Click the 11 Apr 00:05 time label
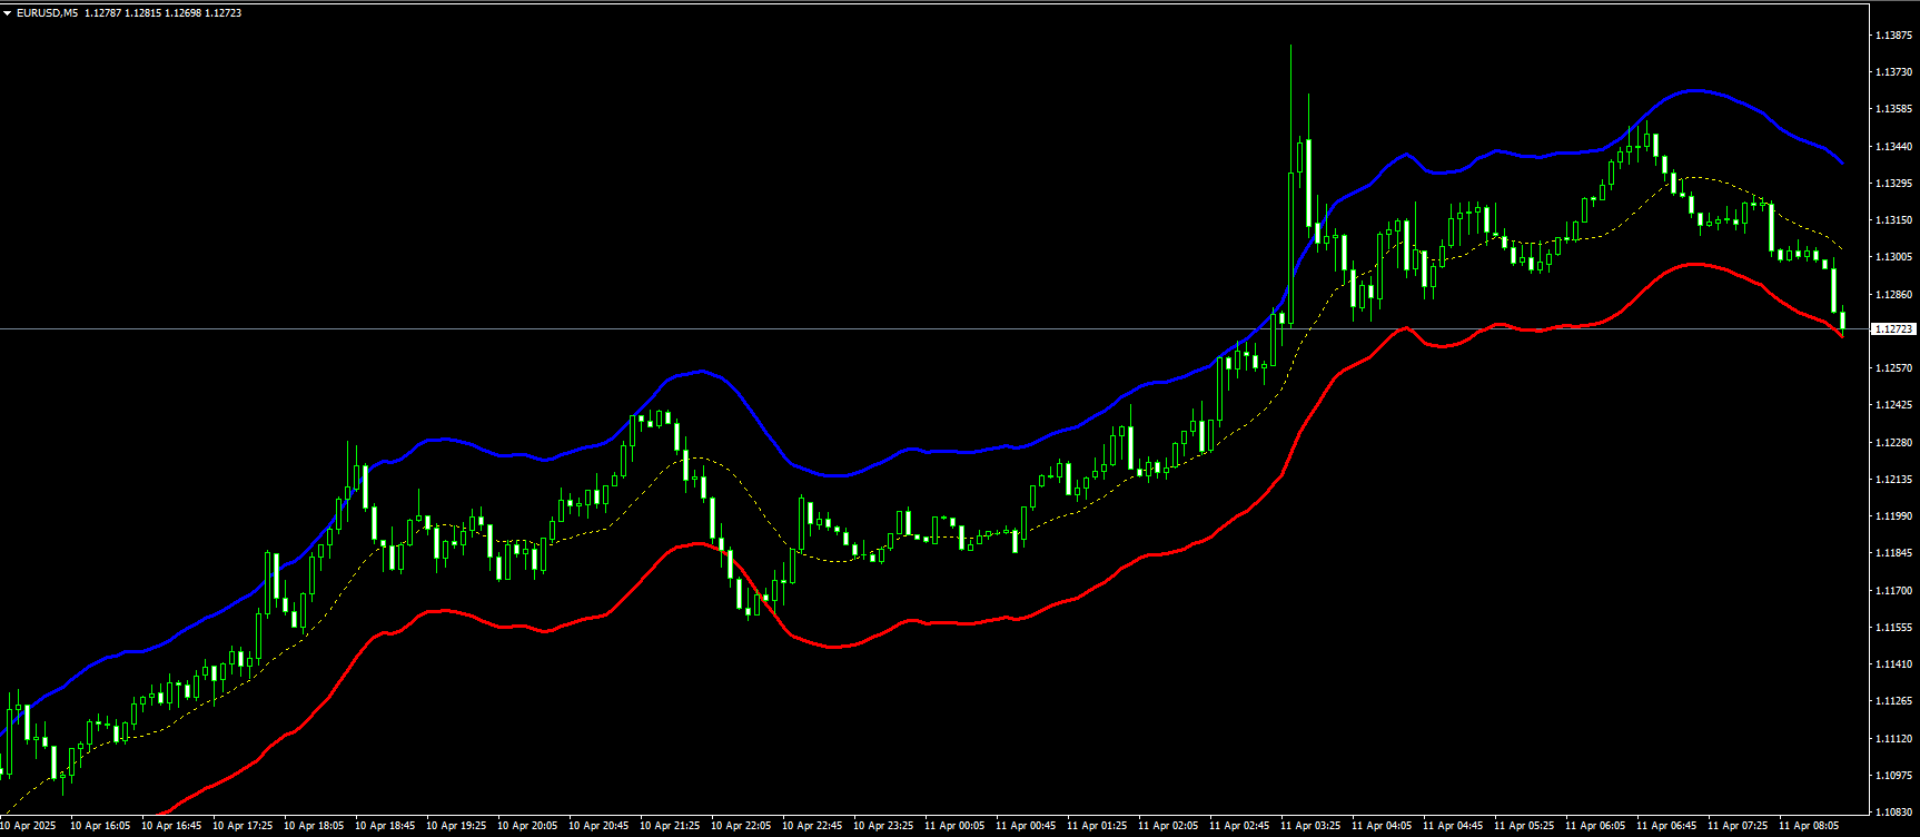The image size is (1920, 837). pyautogui.click(x=954, y=826)
